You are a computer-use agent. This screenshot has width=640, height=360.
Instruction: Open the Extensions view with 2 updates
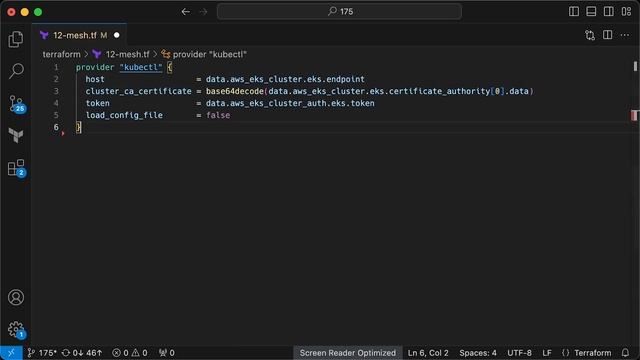point(16,168)
